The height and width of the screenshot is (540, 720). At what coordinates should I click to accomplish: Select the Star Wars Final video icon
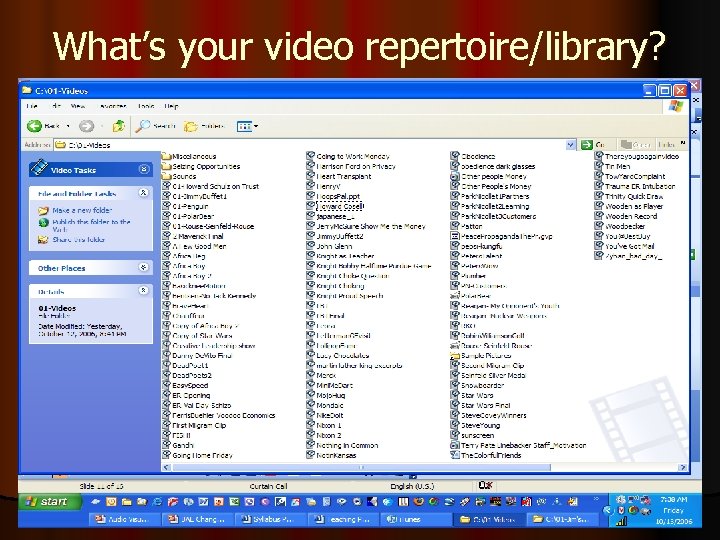click(x=455, y=405)
